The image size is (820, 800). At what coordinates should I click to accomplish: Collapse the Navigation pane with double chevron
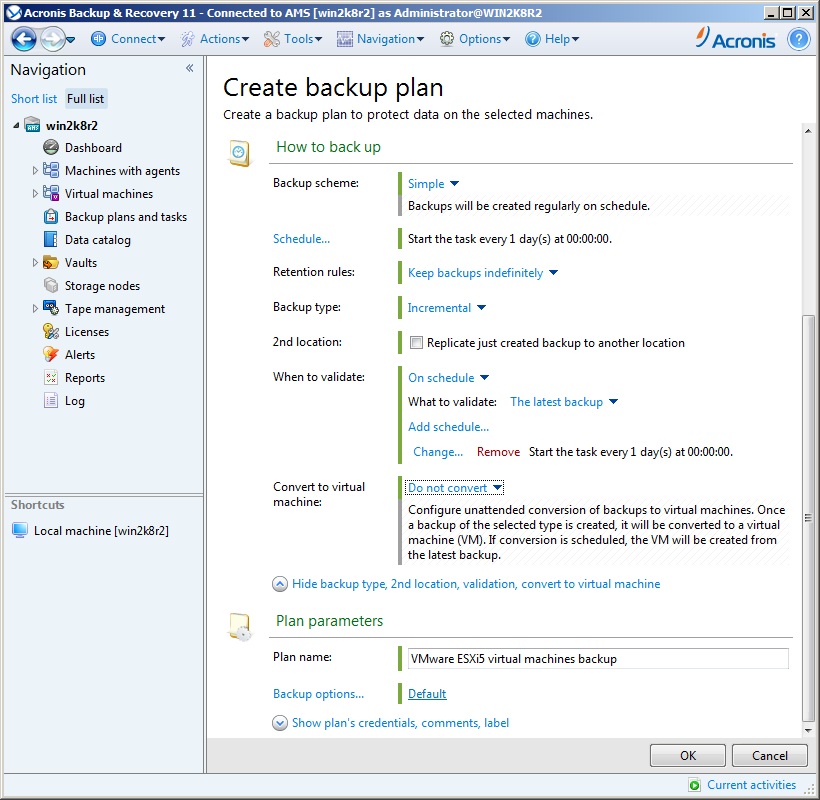click(189, 68)
